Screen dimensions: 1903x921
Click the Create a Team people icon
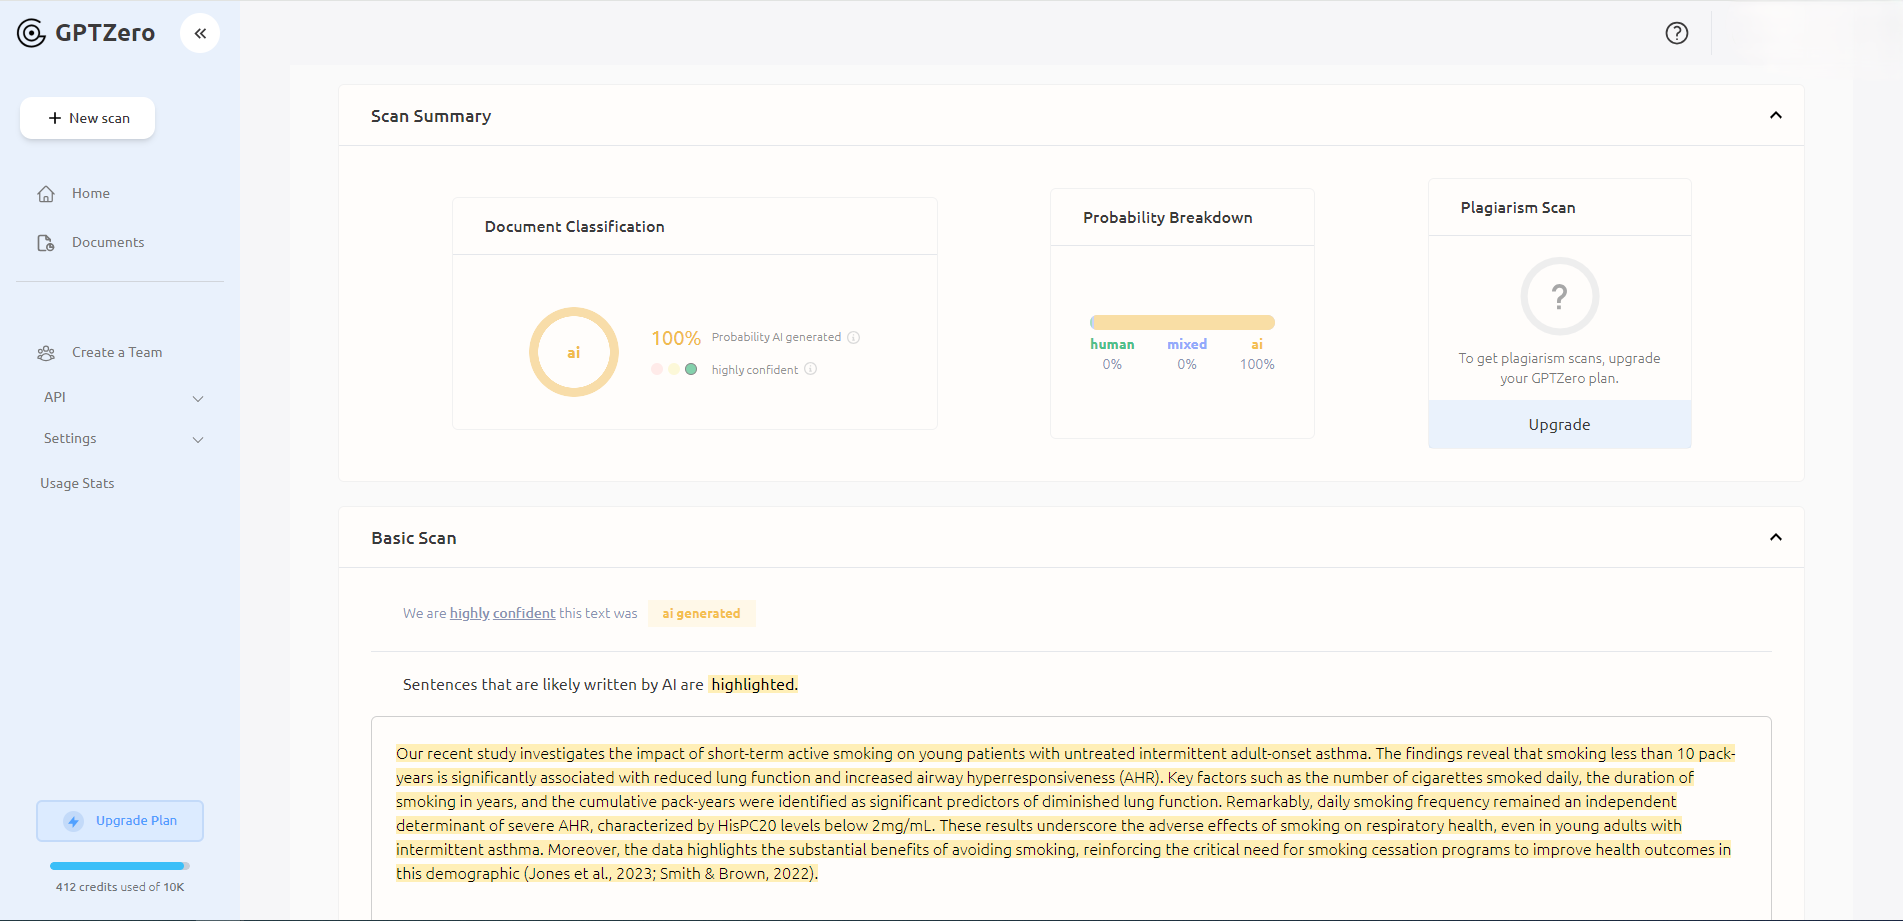(46, 352)
